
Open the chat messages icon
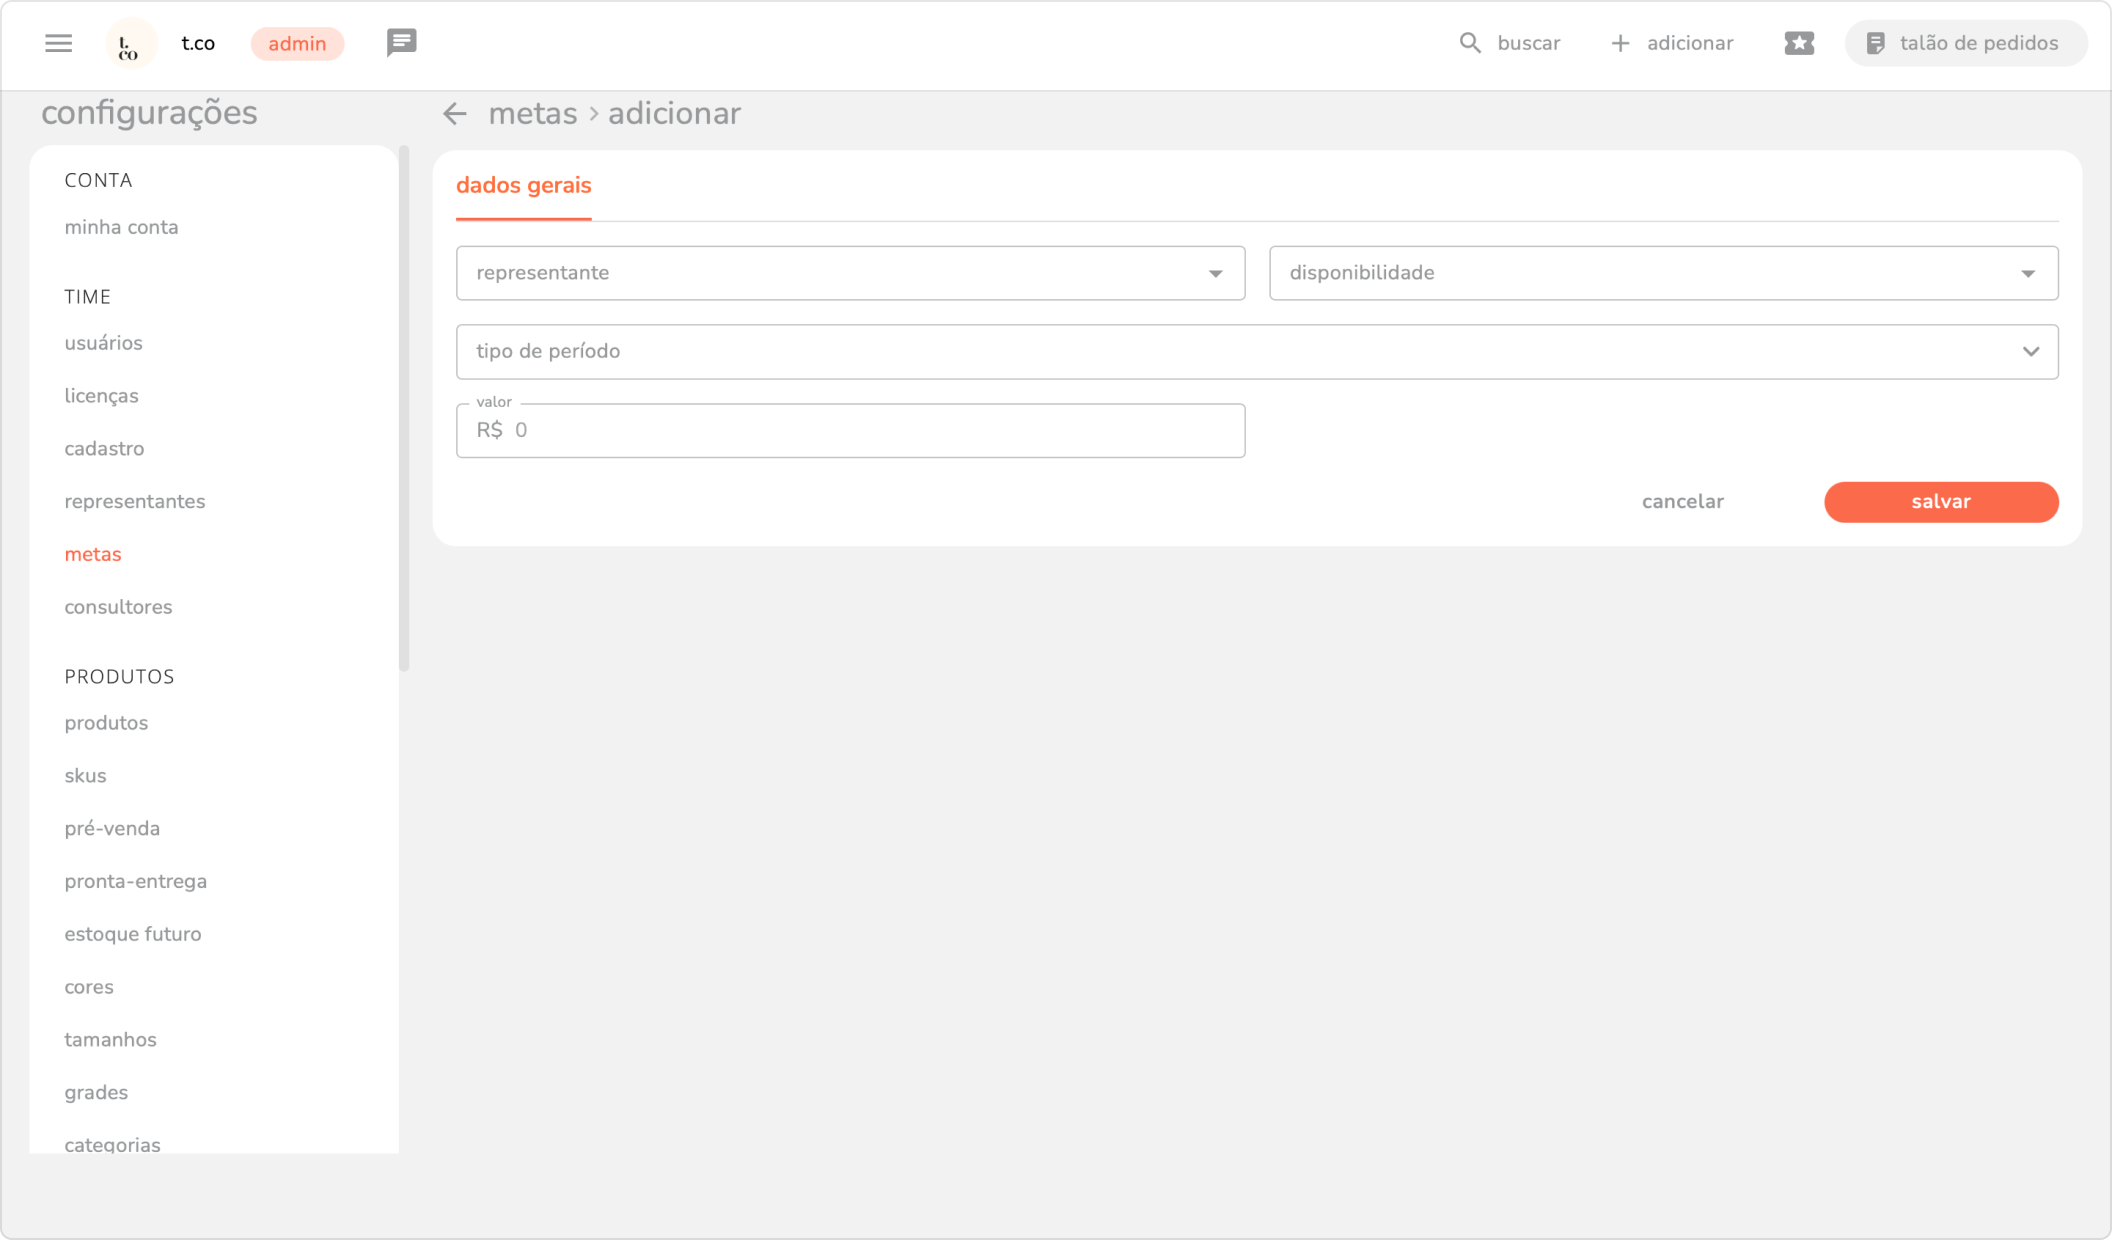point(401,43)
